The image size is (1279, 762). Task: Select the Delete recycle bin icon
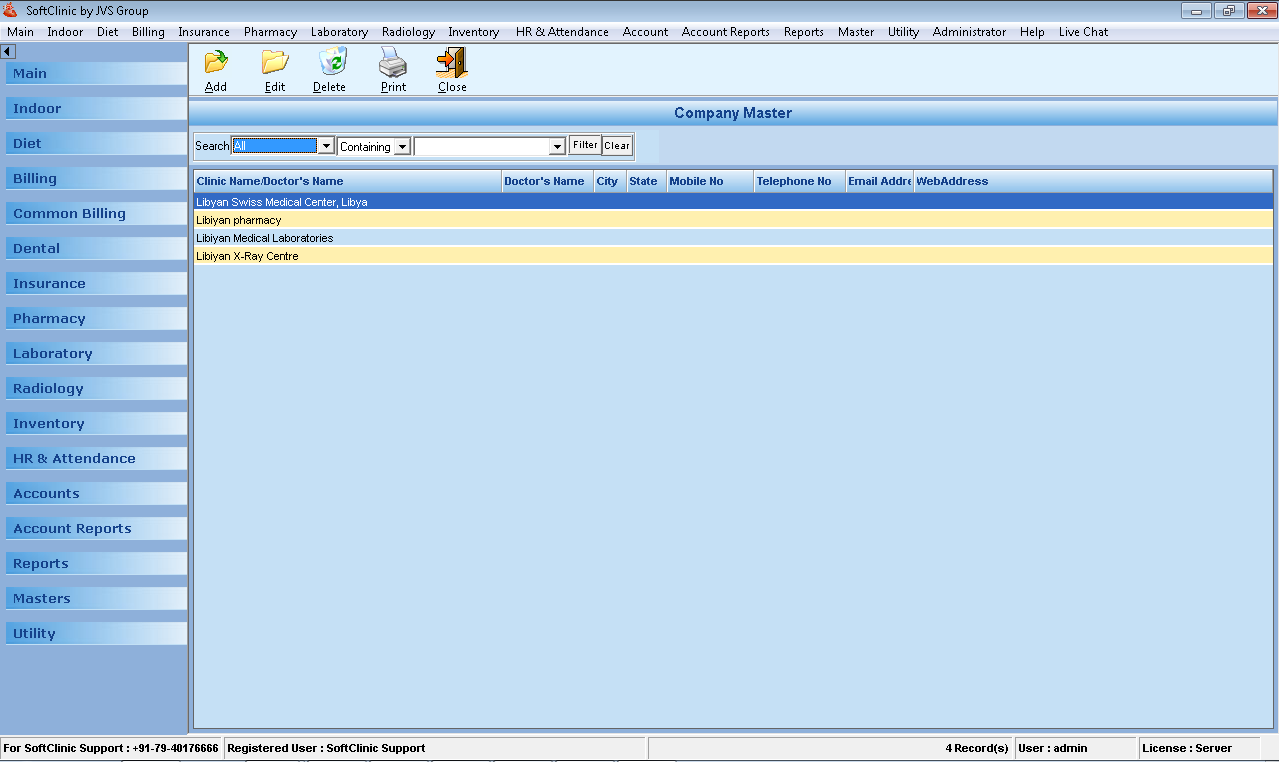tap(330, 68)
